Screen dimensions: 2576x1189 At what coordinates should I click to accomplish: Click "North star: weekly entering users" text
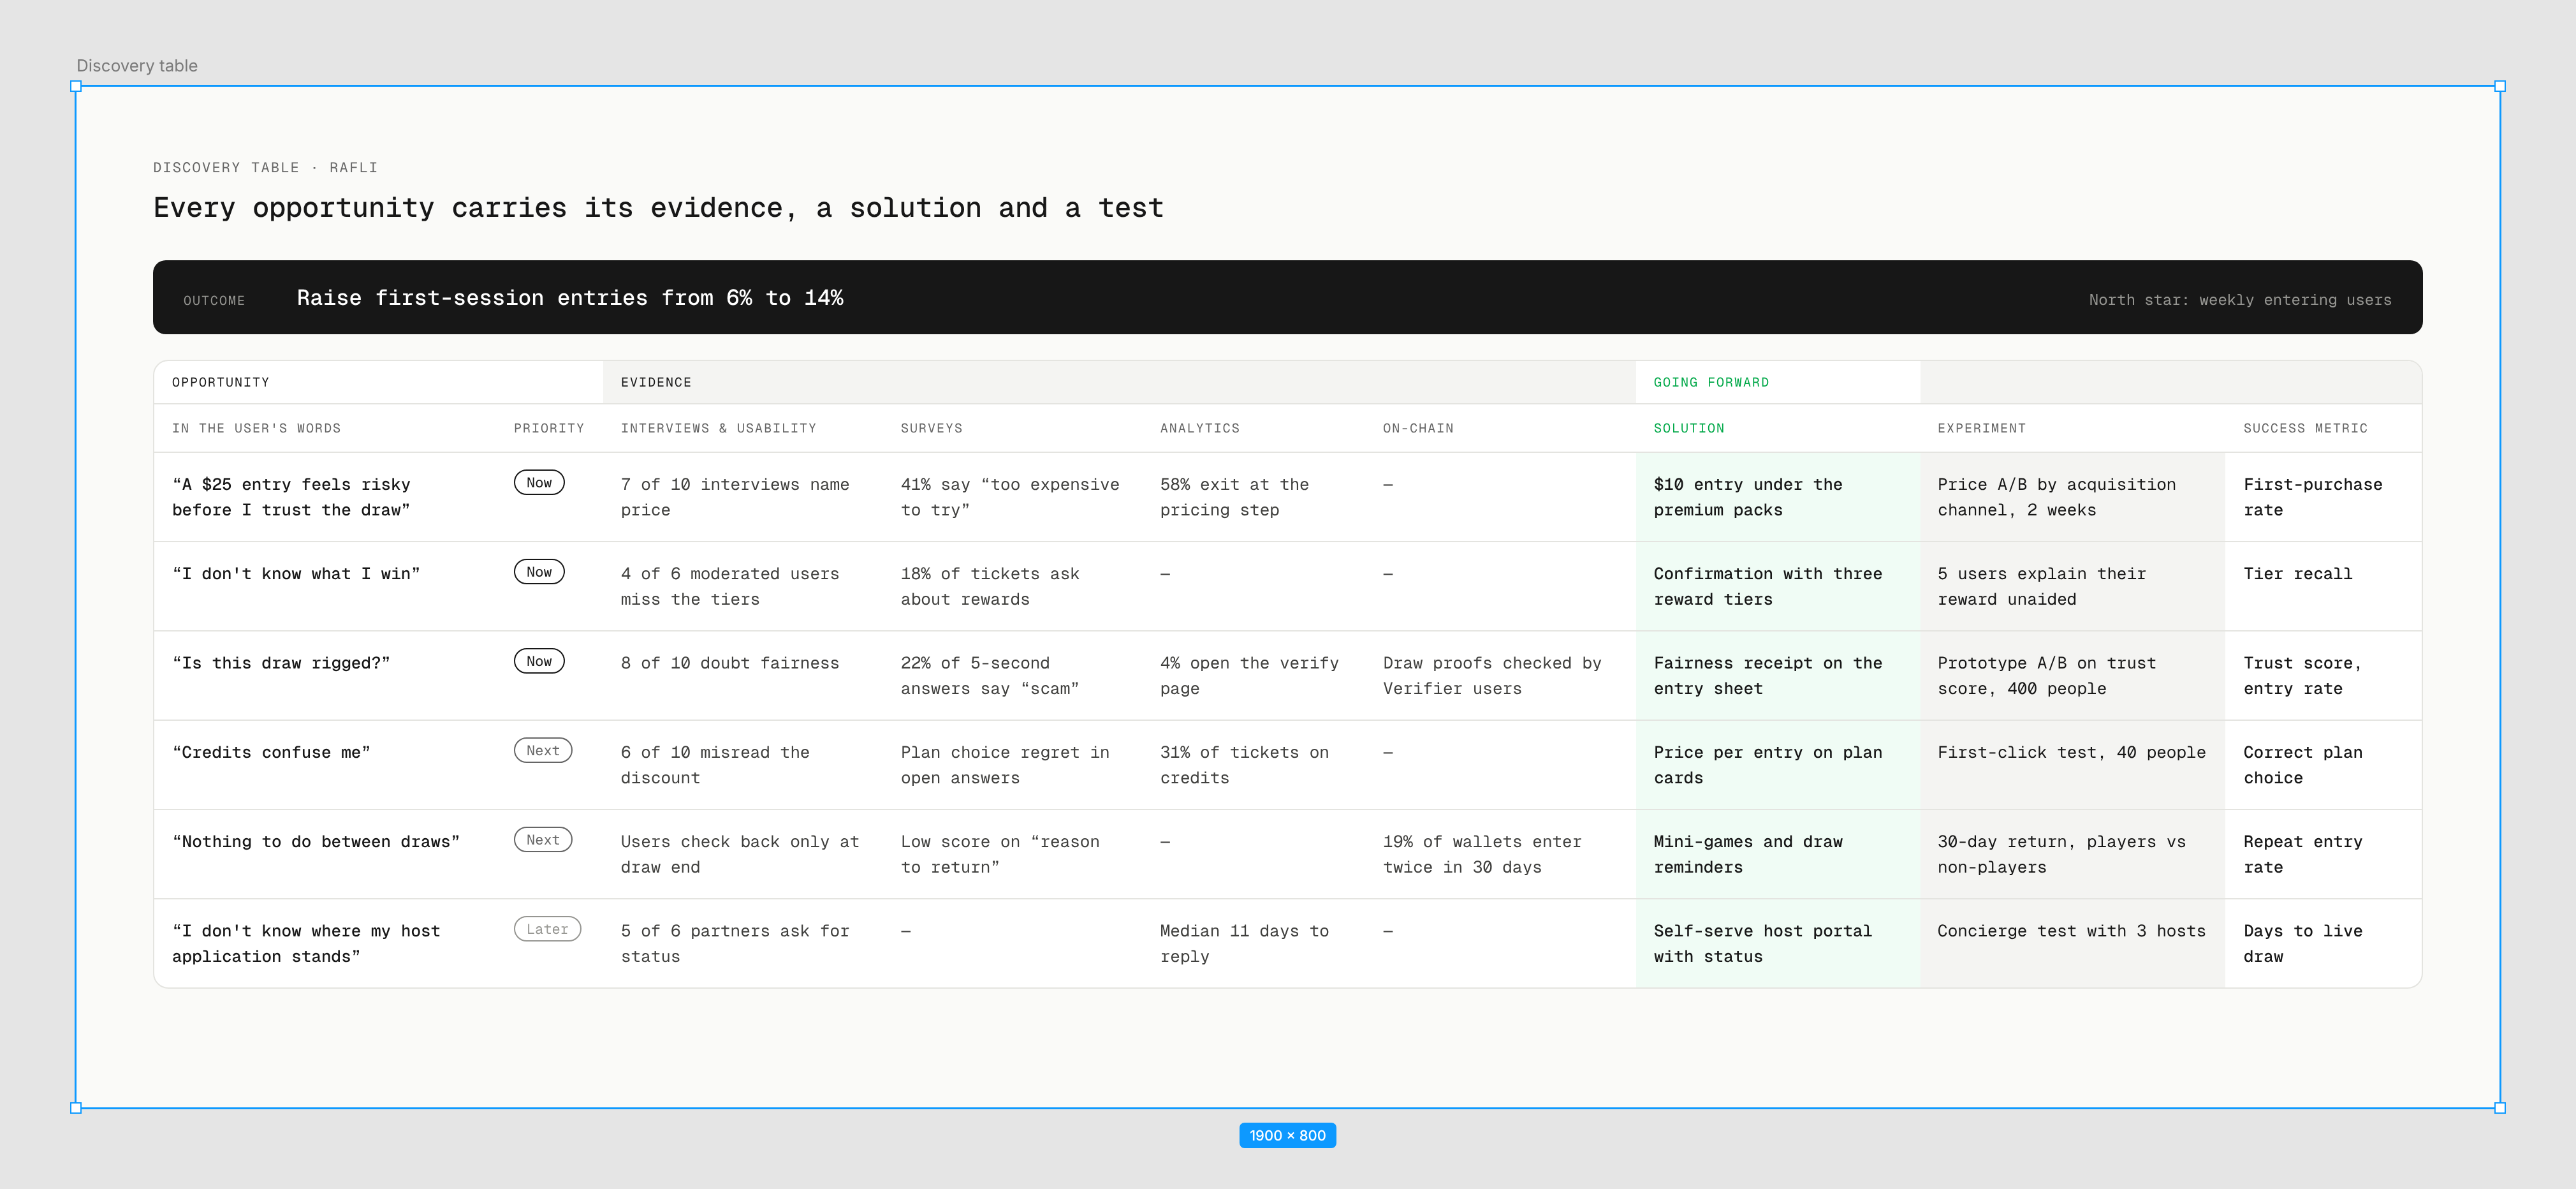click(2240, 300)
